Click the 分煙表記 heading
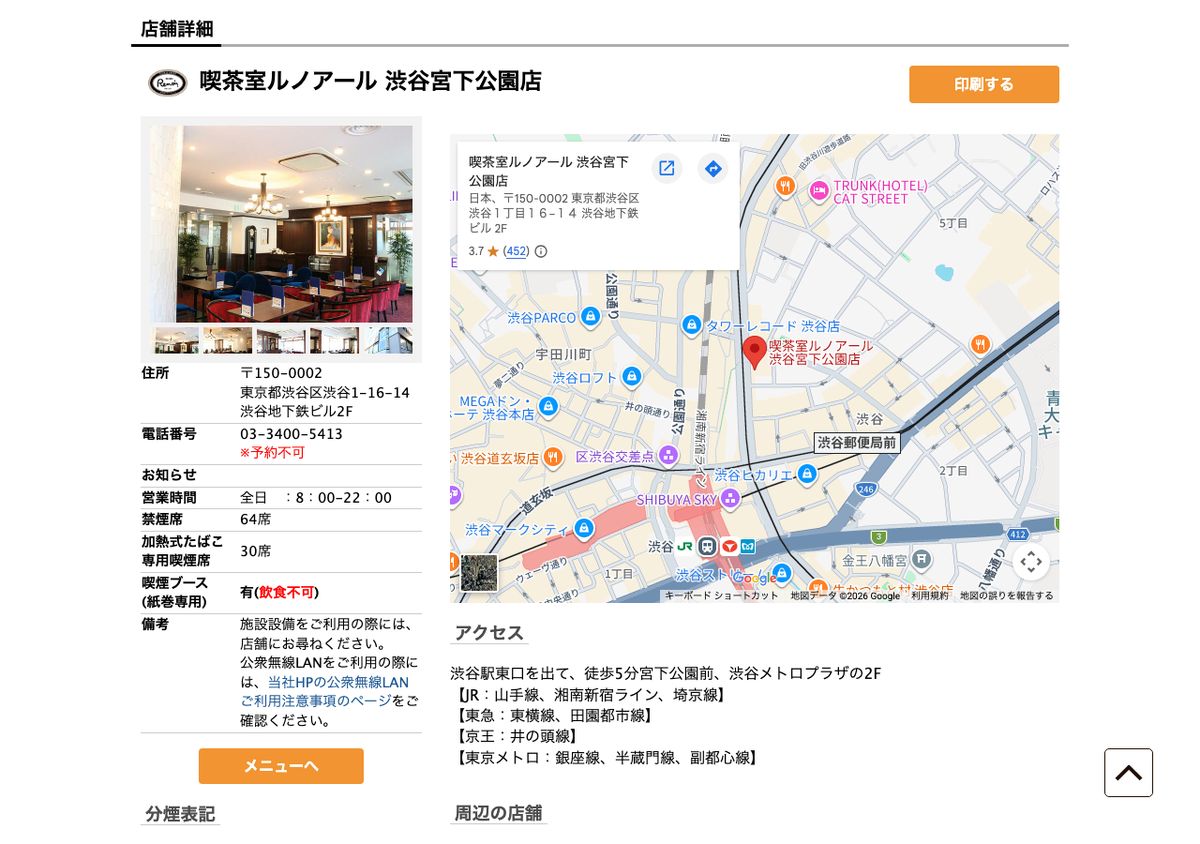Image resolution: width=1200 pixels, height=844 pixels. (x=180, y=814)
